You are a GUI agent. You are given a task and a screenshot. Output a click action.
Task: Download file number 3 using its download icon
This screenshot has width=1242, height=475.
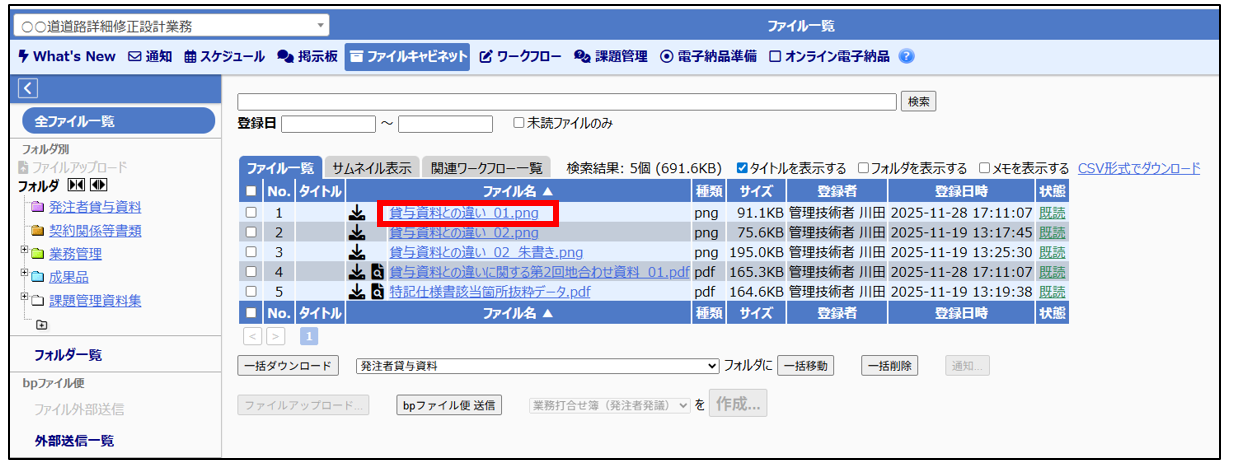(357, 252)
